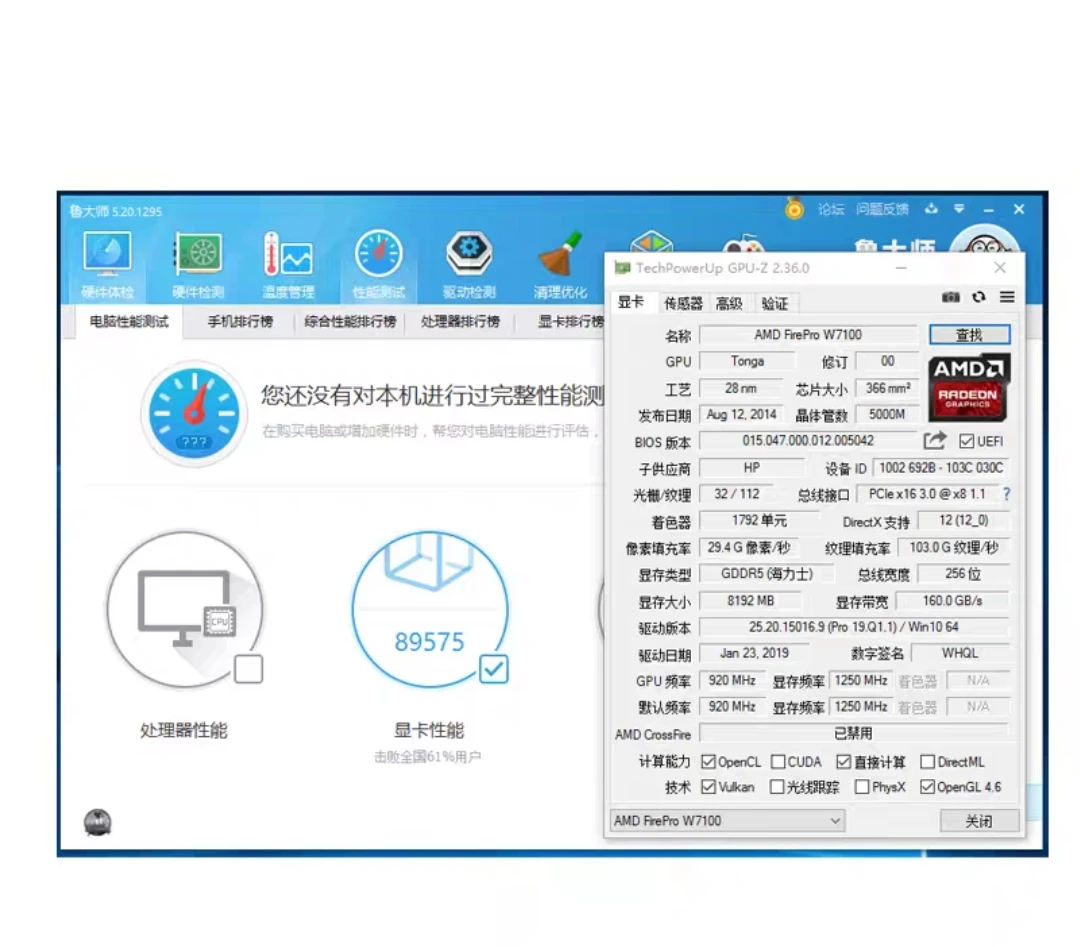Click the skin/upload icon in Ludashi title bar
Screen dimensions: 1080x947
coord(931,209)
